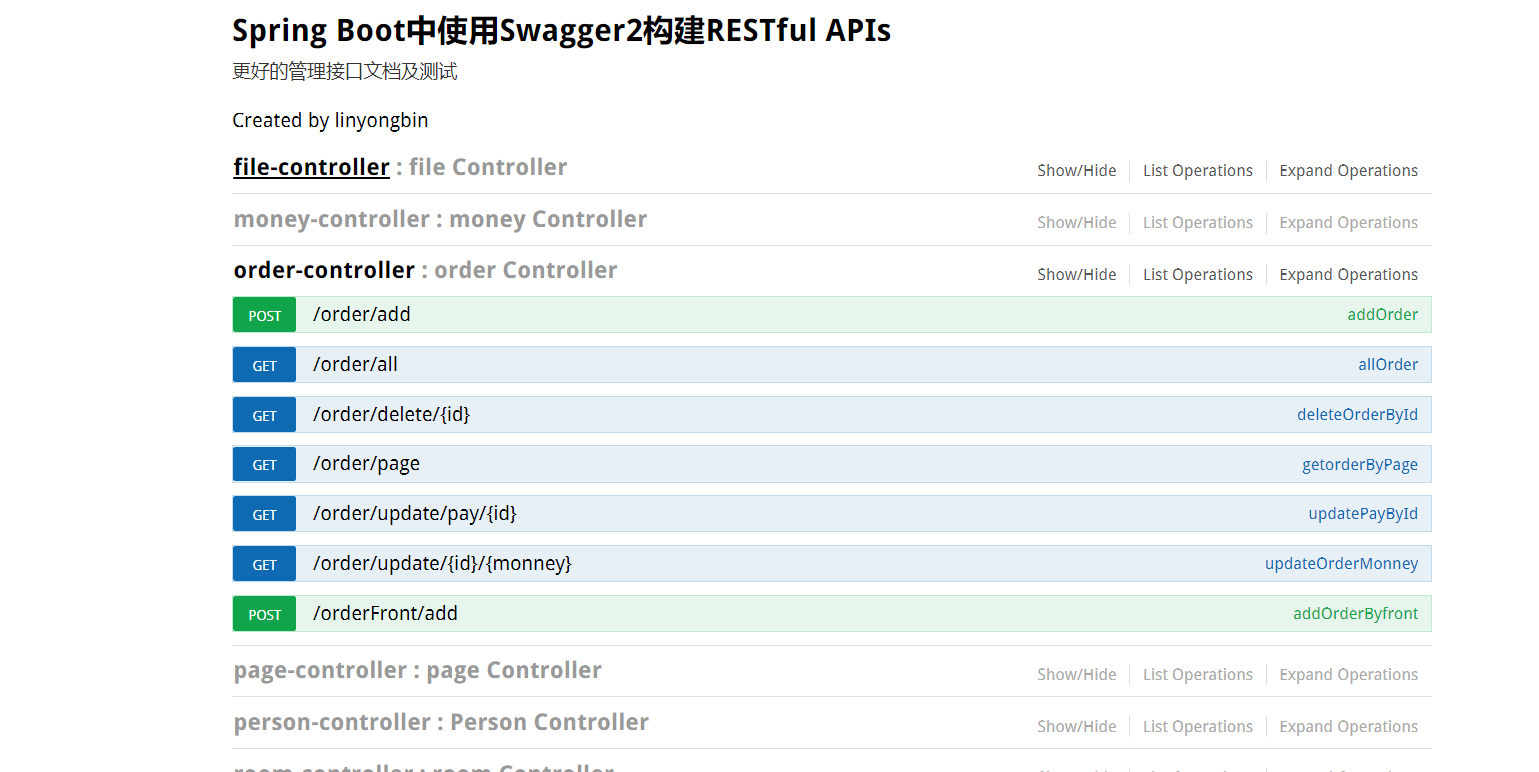Open the /order/delete/{id} endpoint path

[391, 415]
